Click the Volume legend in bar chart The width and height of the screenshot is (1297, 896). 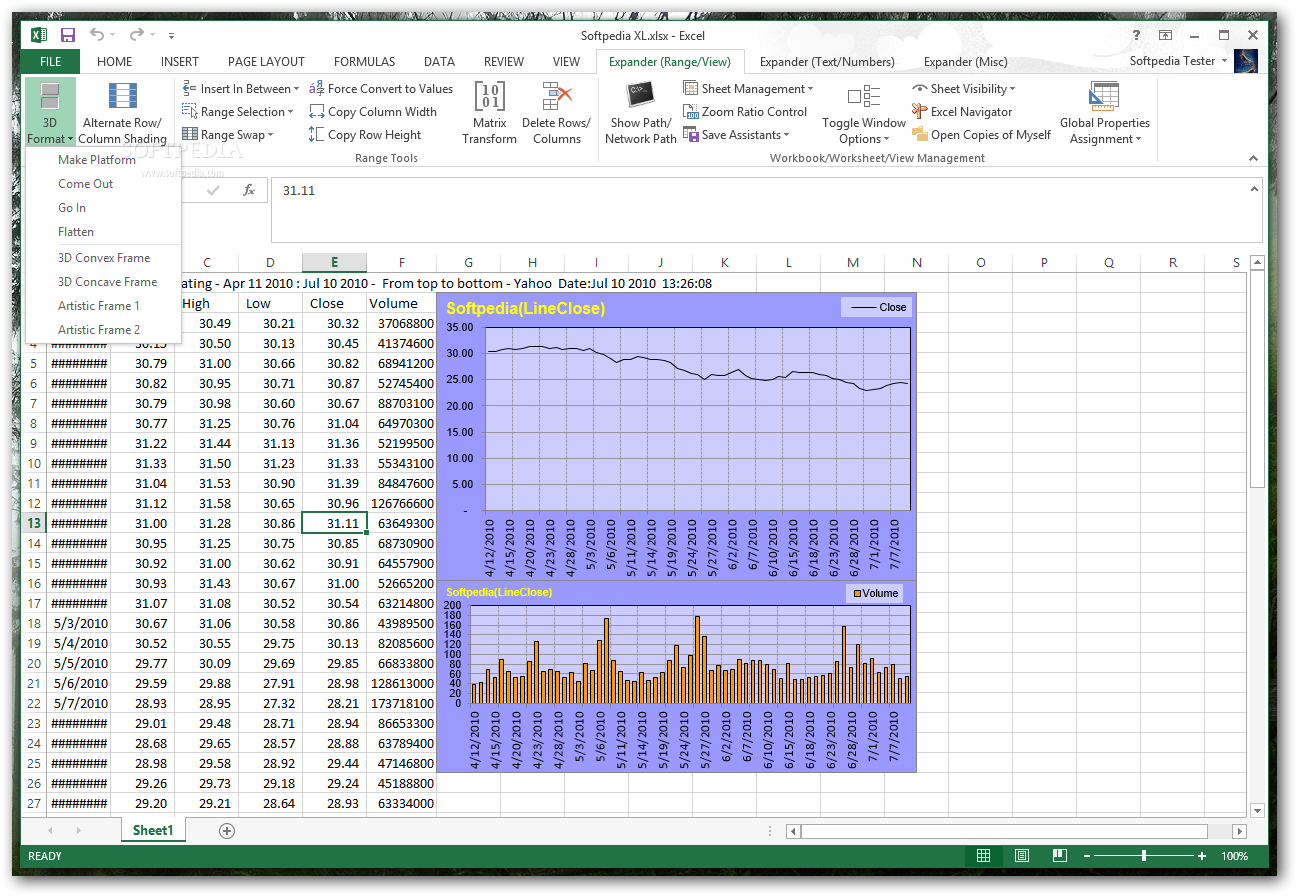coord(875,593)
